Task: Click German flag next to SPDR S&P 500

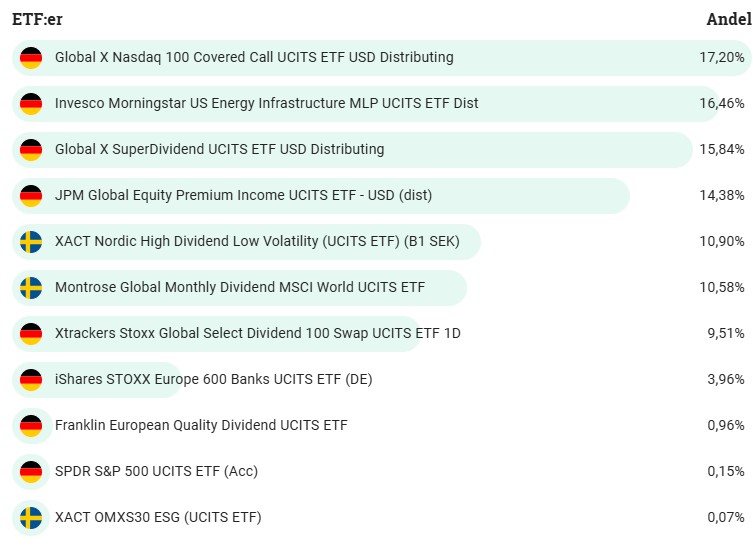Action: (x=31, y=472)
